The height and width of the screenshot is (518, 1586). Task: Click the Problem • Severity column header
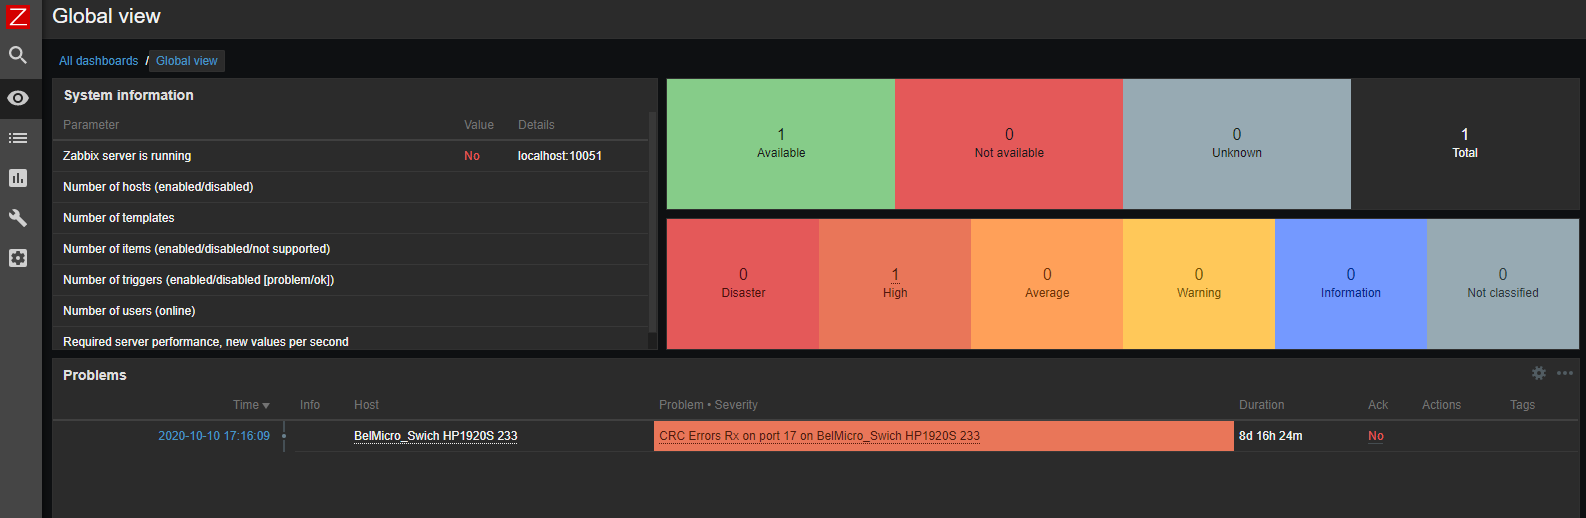[708, 405]
